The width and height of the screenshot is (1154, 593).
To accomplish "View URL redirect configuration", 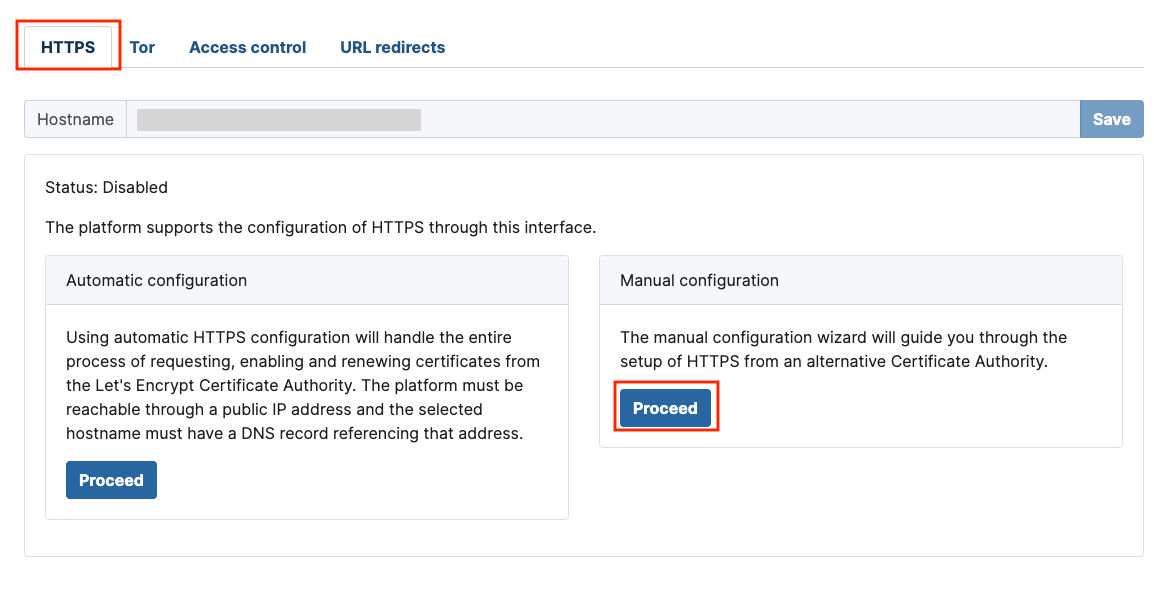I will pyautogui.click(x=392, y=47).
